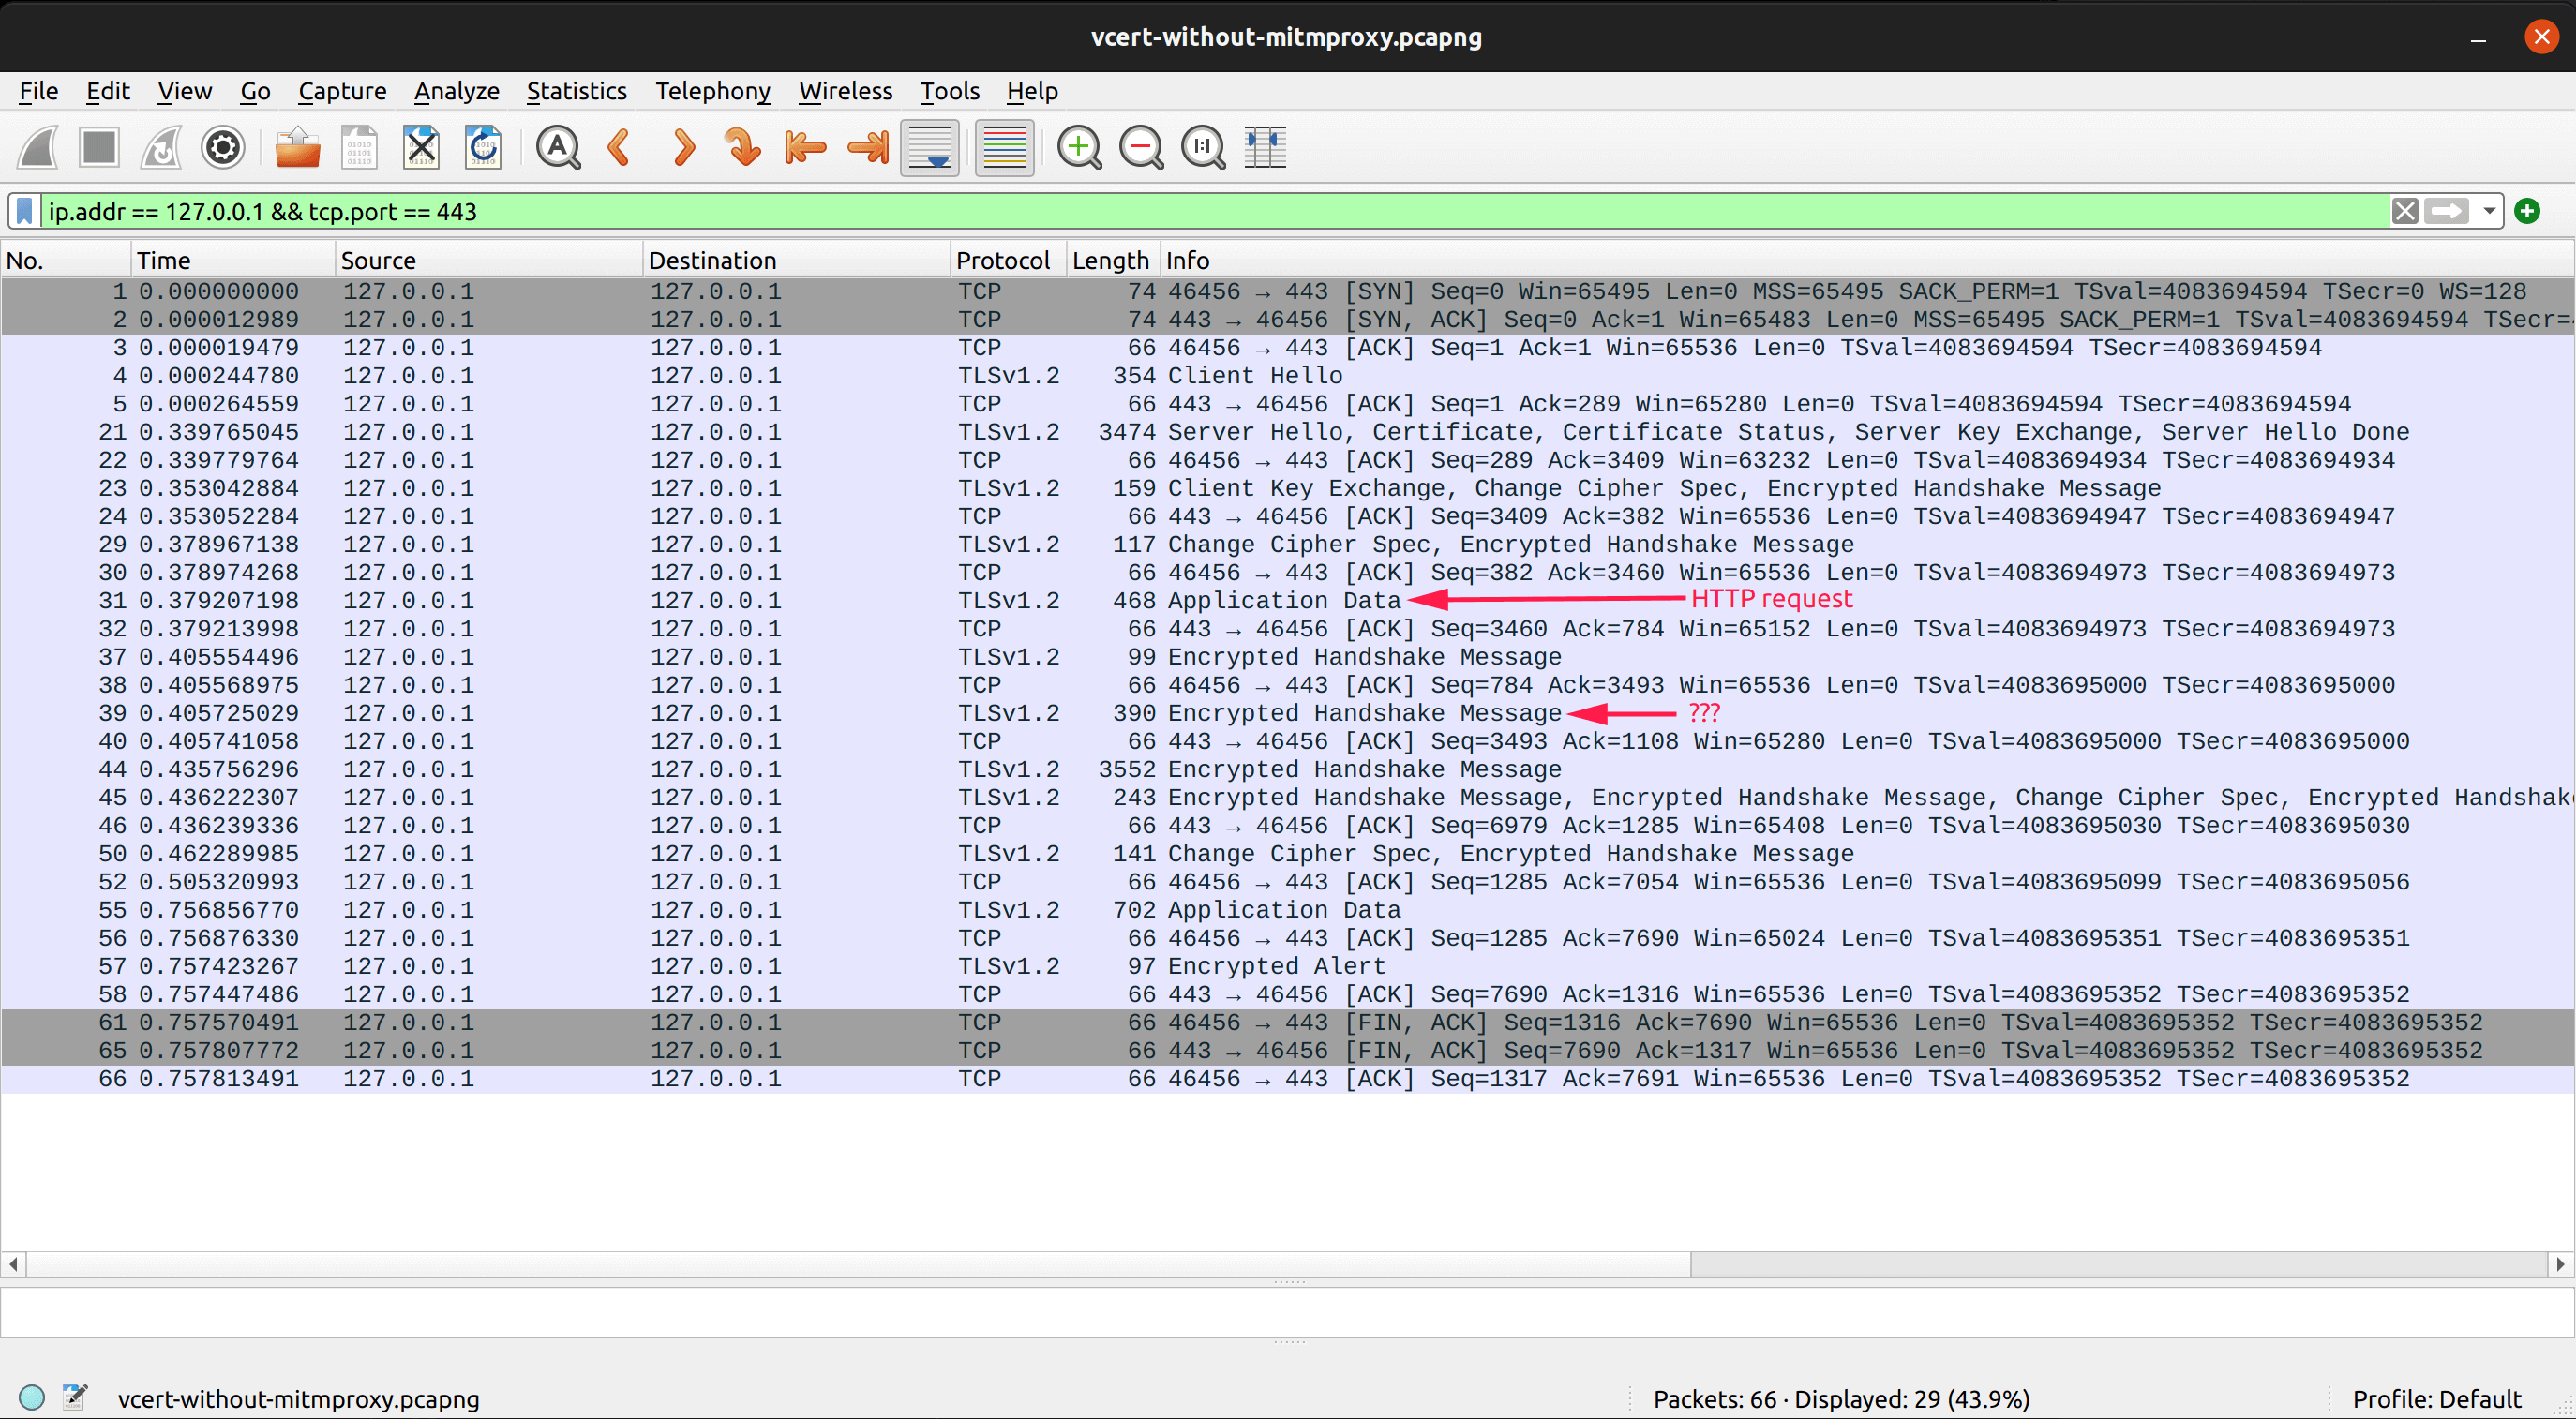
Task: Click the display filter text field
Action: coord(1215,211)
